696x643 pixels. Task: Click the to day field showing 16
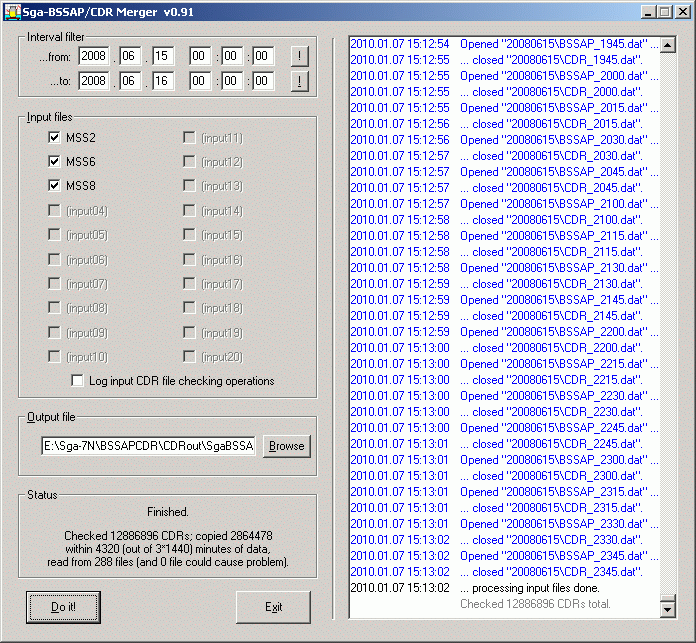coord(163,81)
